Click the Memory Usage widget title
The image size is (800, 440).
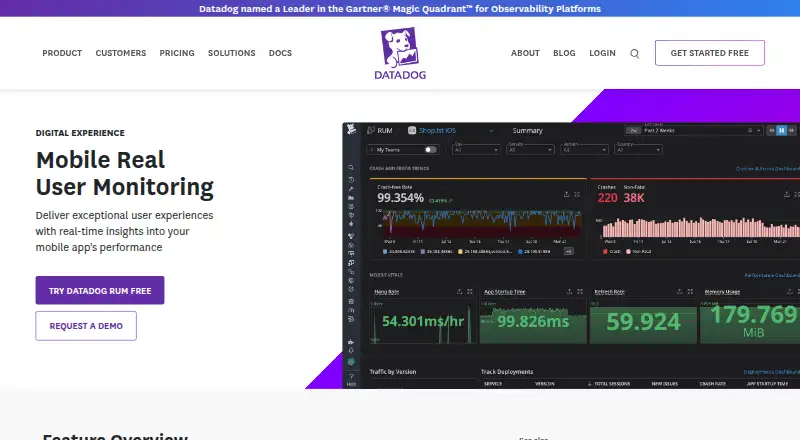pyautogui.click(x=722, y=292)
